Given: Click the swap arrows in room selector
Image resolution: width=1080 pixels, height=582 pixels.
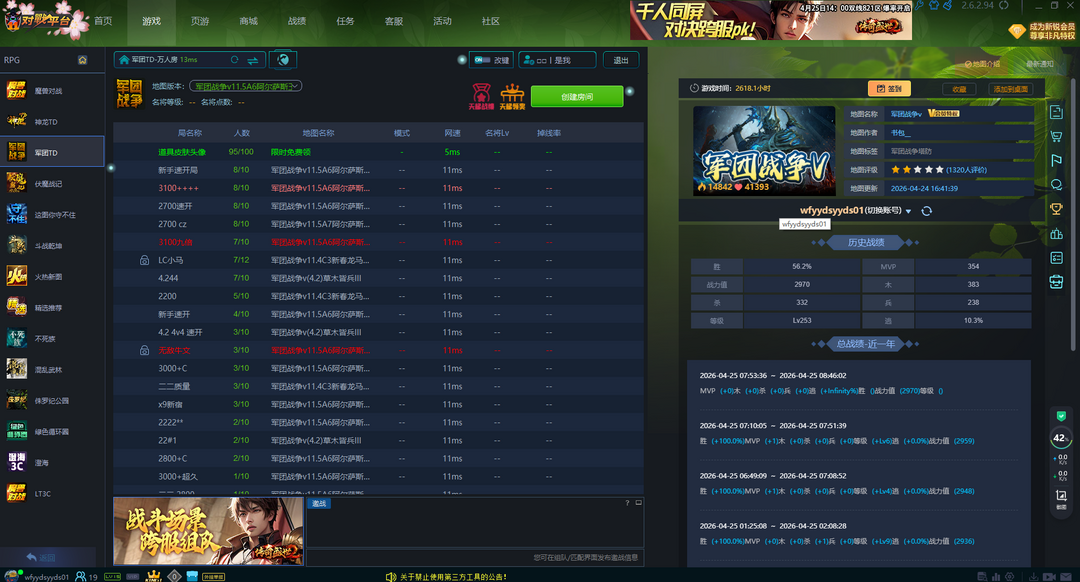Looking at the screenshot, I should click(x=255, y=60).
